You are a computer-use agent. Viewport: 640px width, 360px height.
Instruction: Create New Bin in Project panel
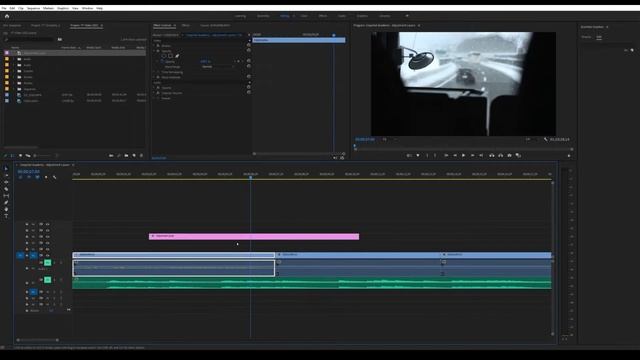click(127, 156)
